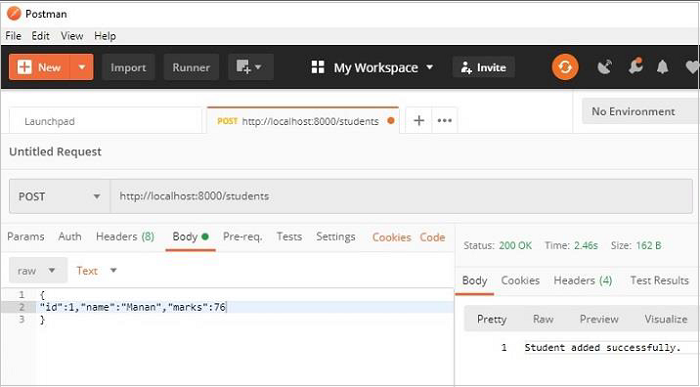Click the 200 OK status text
The image size is (700, 387).
(515, 246)
